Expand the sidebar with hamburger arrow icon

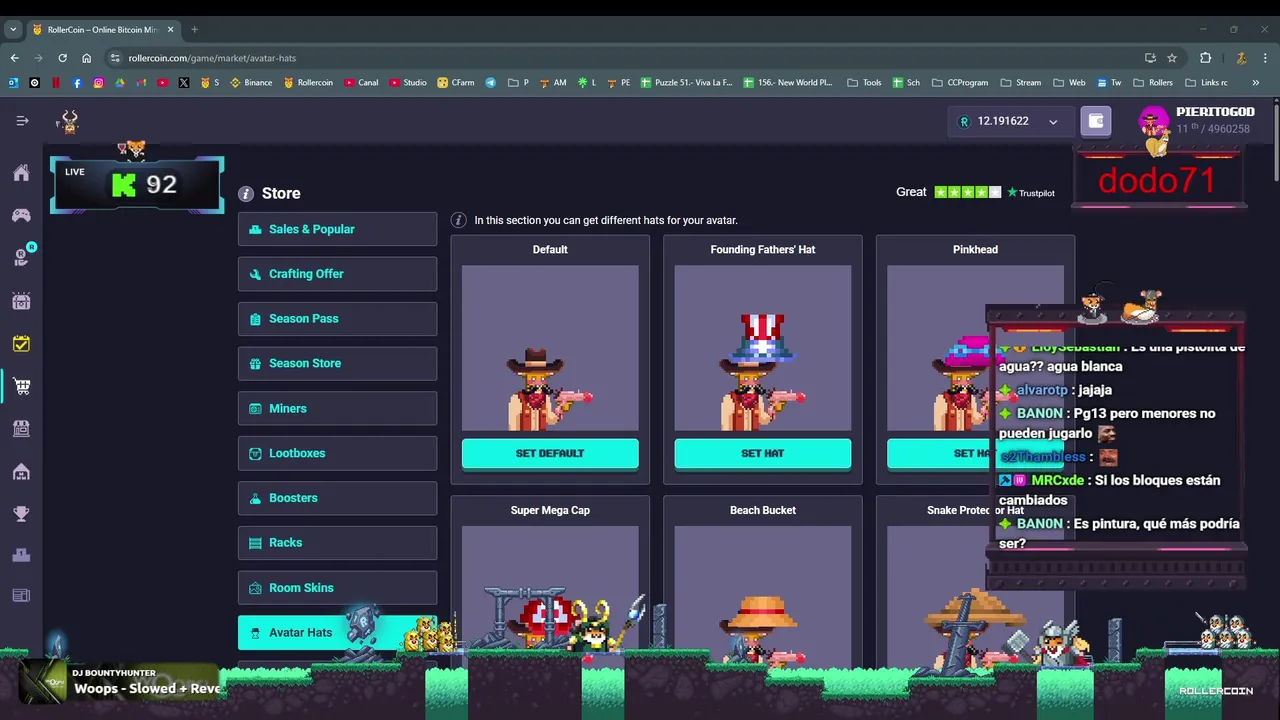22,121
